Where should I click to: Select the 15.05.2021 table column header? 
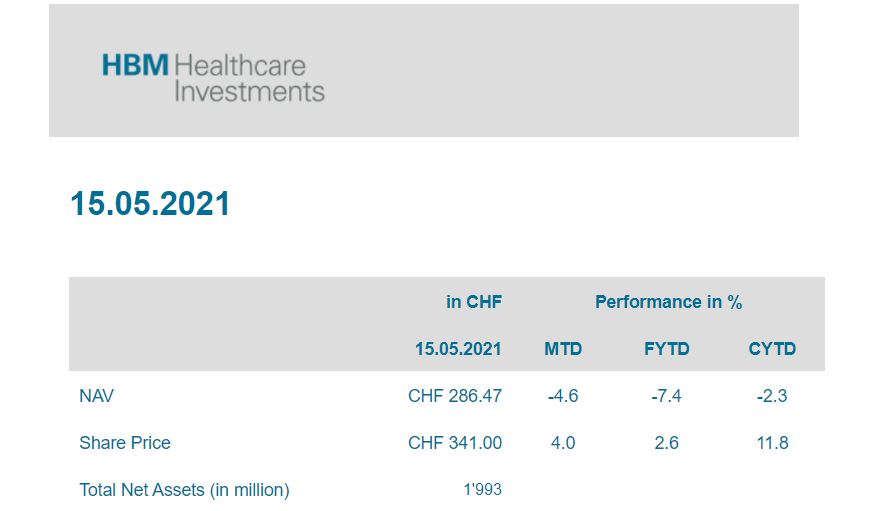(458, 349)
